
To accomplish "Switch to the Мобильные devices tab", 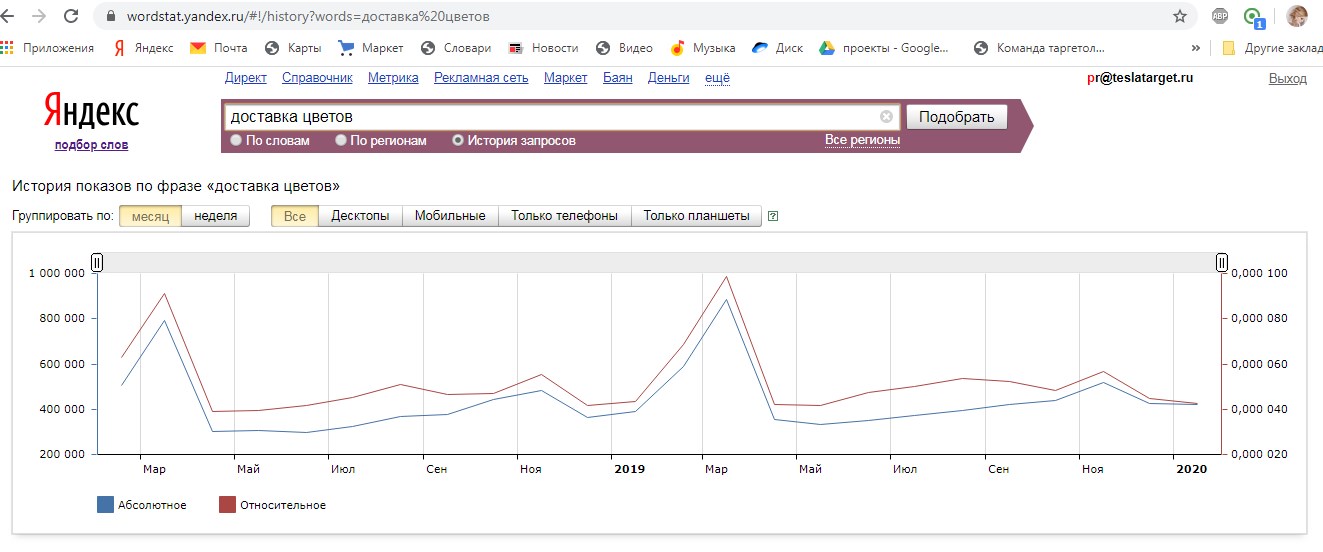I will click(x=450, y=216).
